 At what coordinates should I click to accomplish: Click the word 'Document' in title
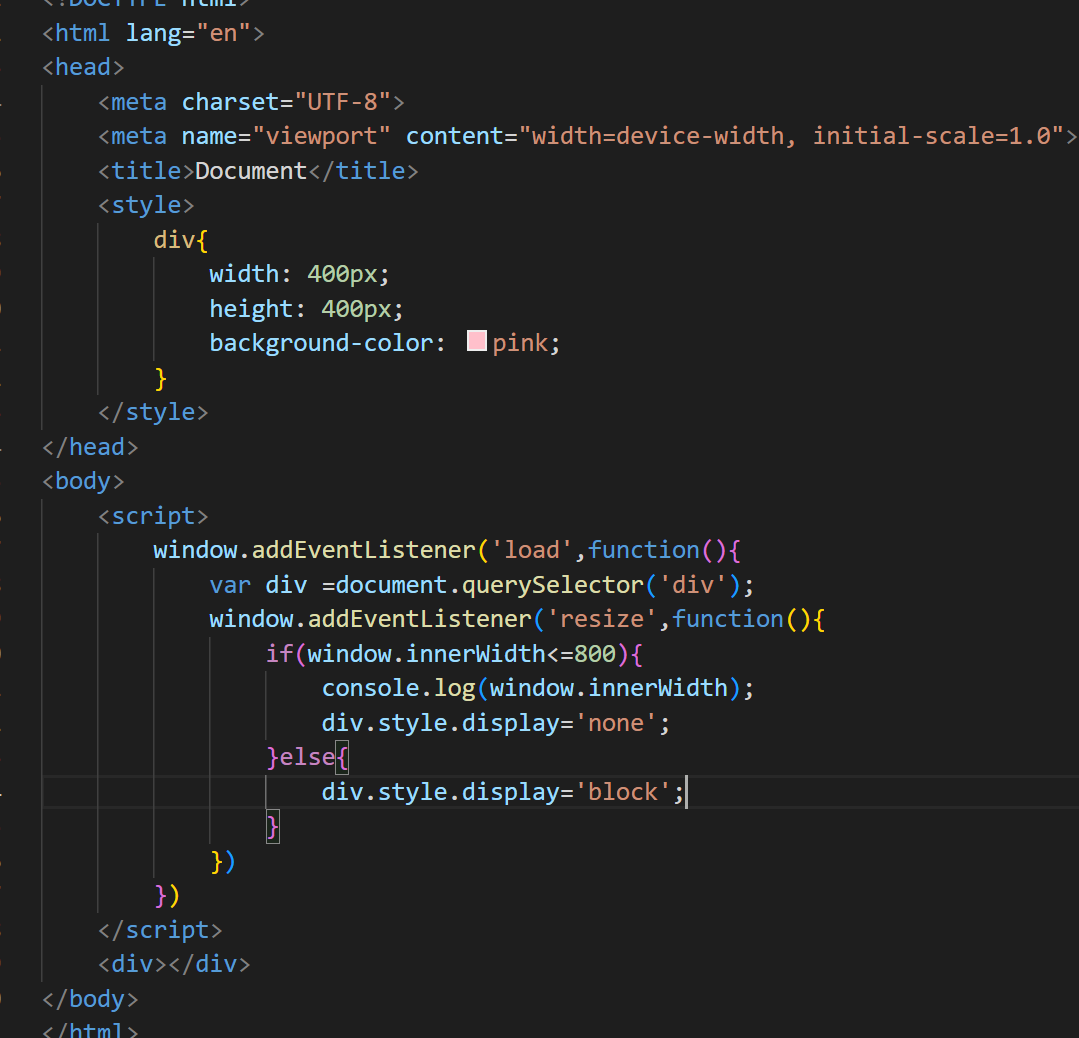tap(251, 171)
